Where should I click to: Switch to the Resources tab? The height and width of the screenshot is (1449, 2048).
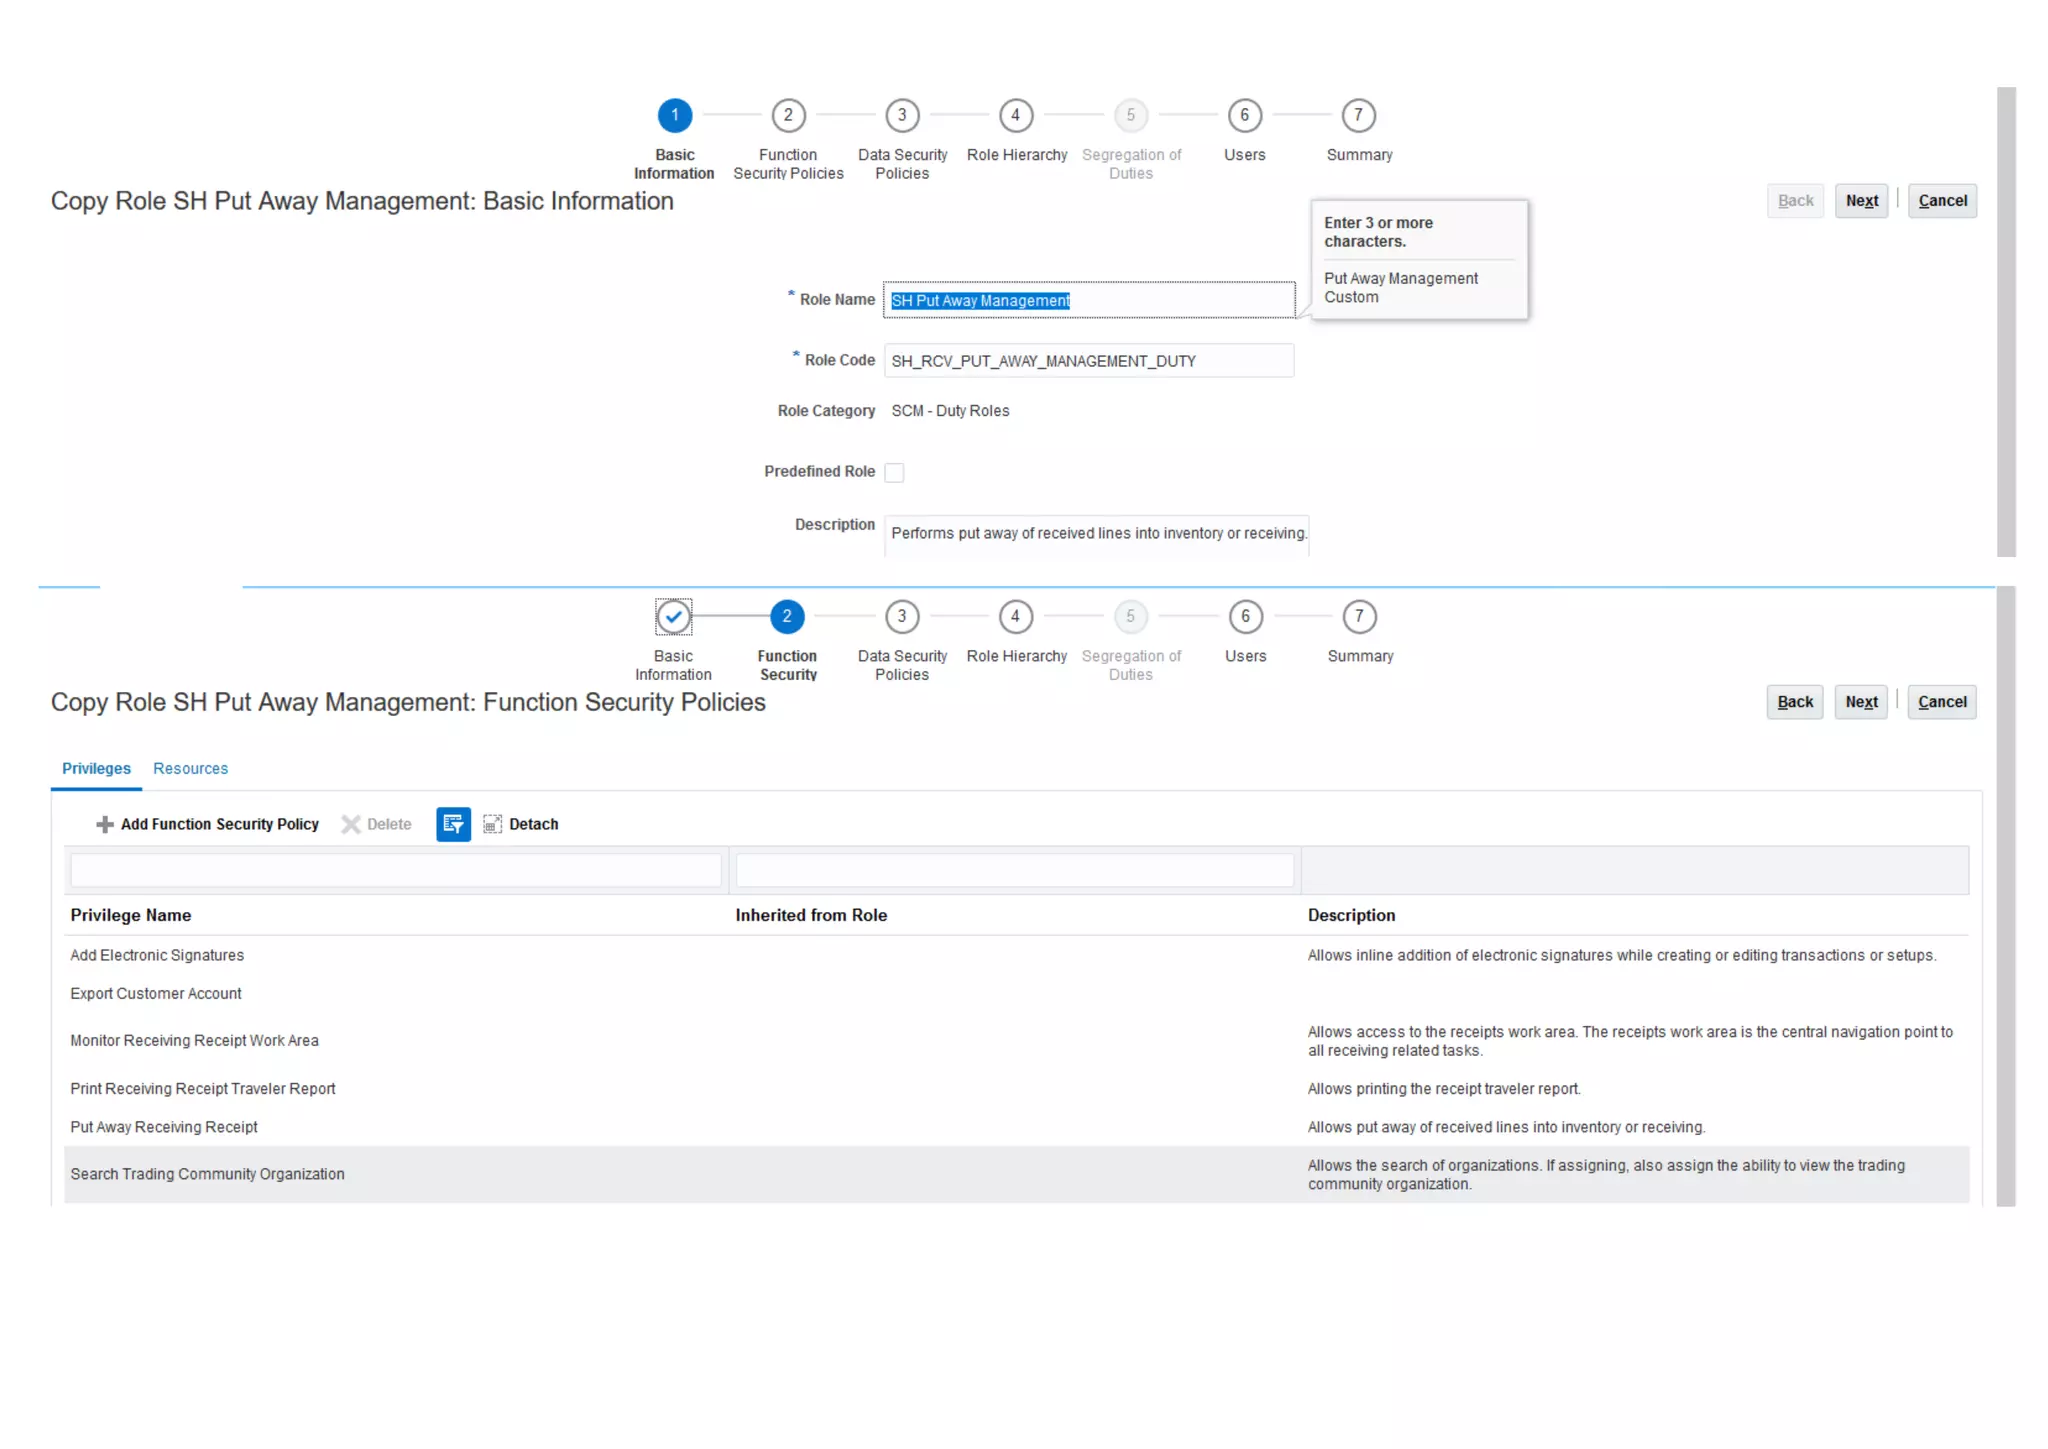click(x=190, y=768)
